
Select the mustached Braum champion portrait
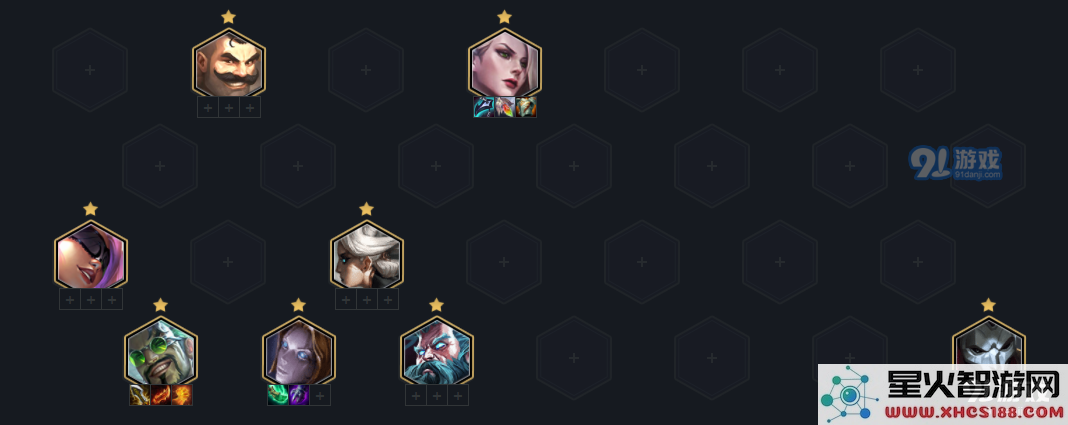[228, 63]
